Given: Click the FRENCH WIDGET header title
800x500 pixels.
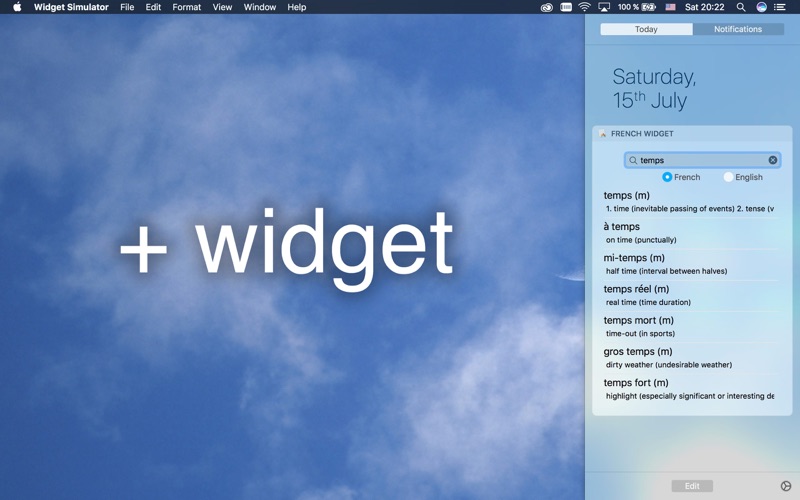Looking at the screenshot, I should tap(642, 134).
